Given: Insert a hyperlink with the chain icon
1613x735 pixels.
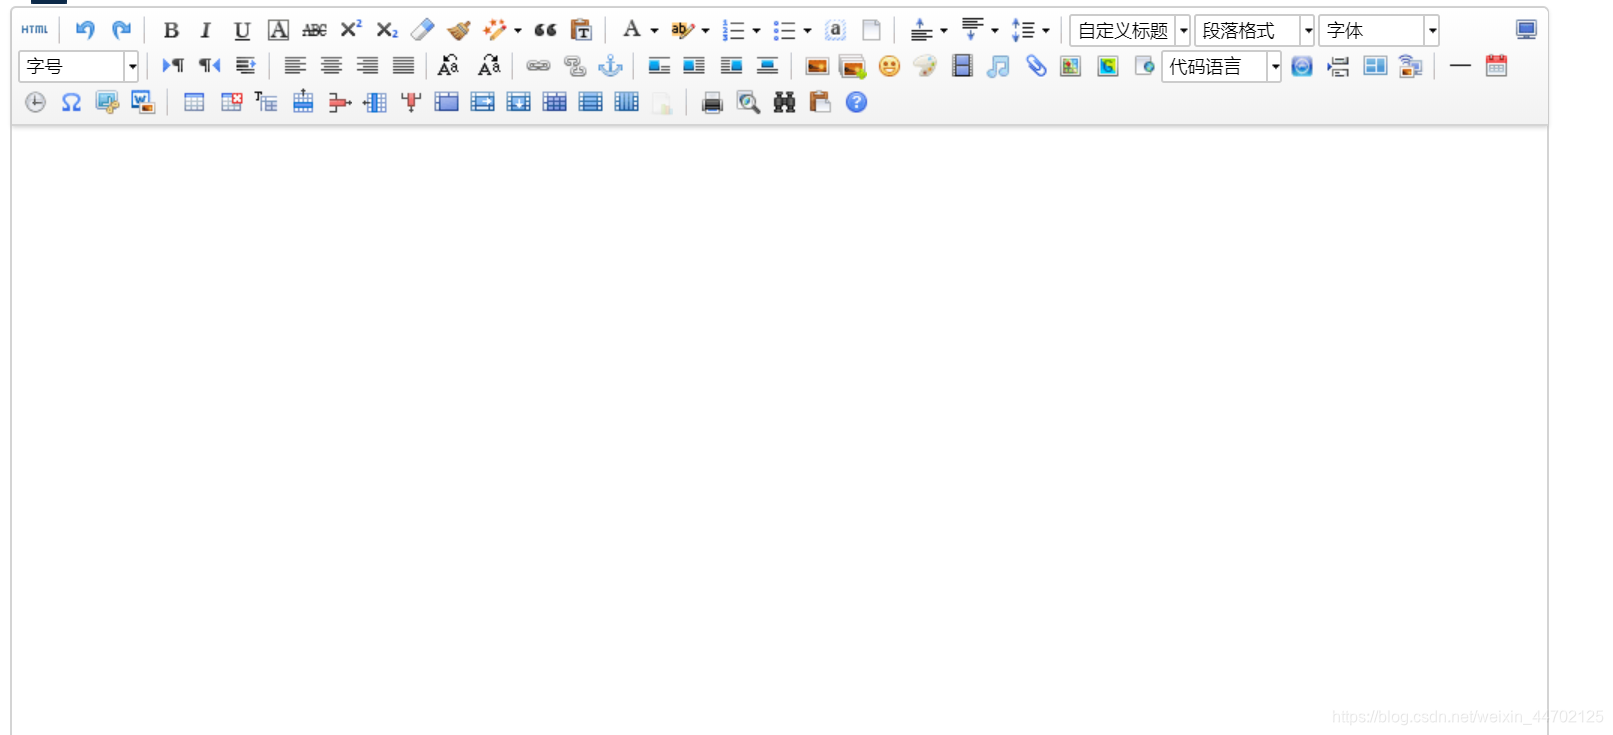Looking at the screenshot, I should (x=538, y=66).
